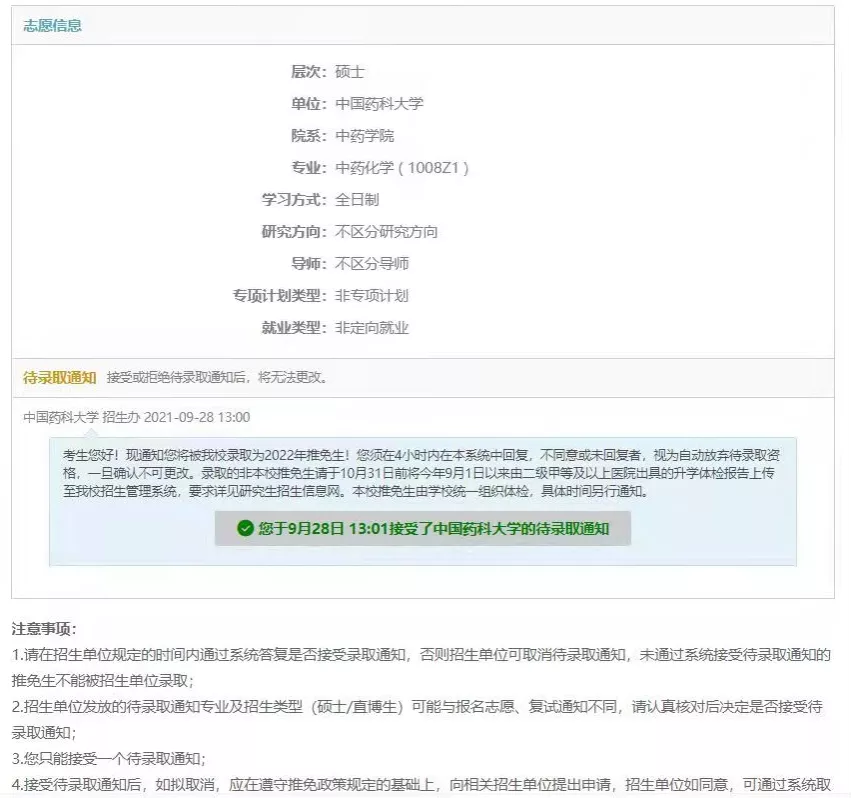The image size is (852, 798).
Task: Click the 全日制 study mode value
Action: [x=357, y=199]
